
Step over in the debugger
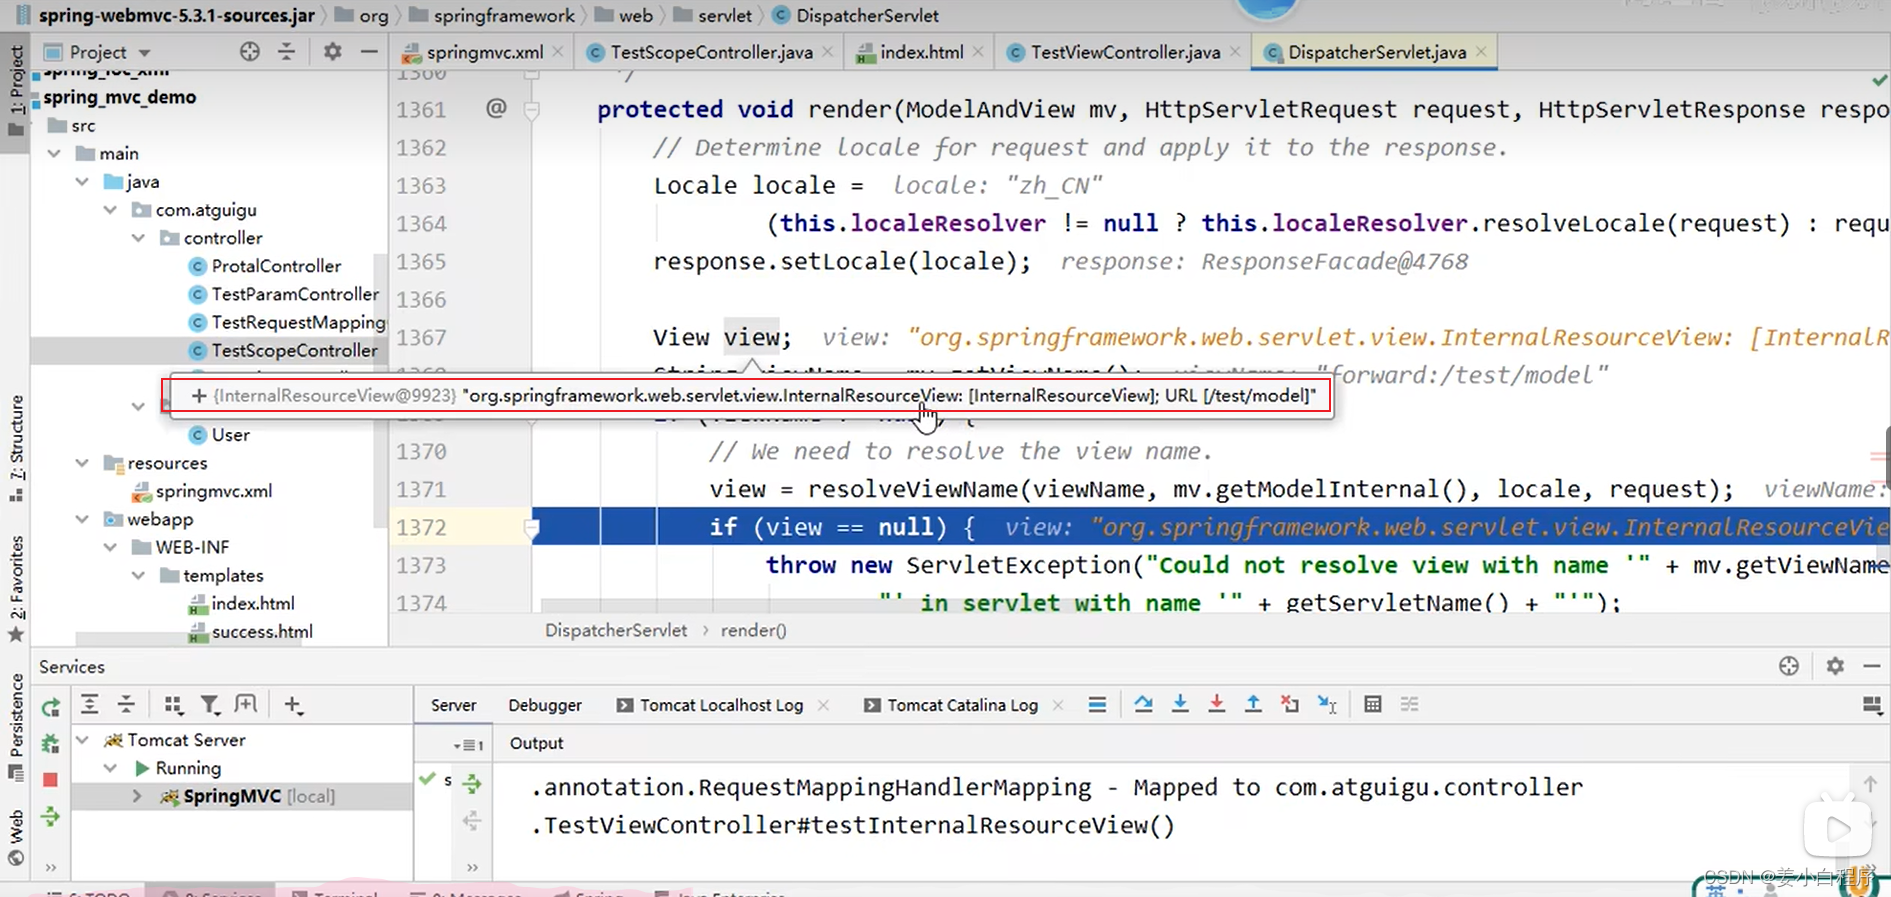tap(1143, 705)
